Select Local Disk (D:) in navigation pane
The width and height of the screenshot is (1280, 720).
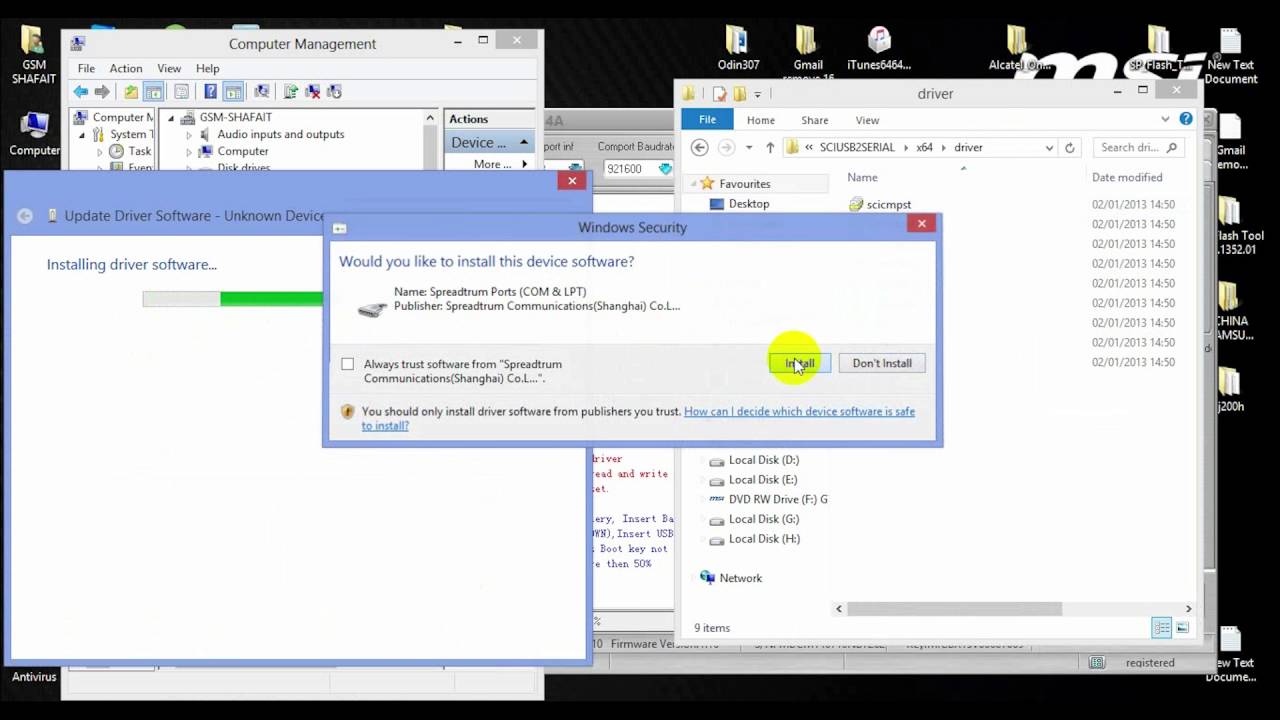click(763, 460)
